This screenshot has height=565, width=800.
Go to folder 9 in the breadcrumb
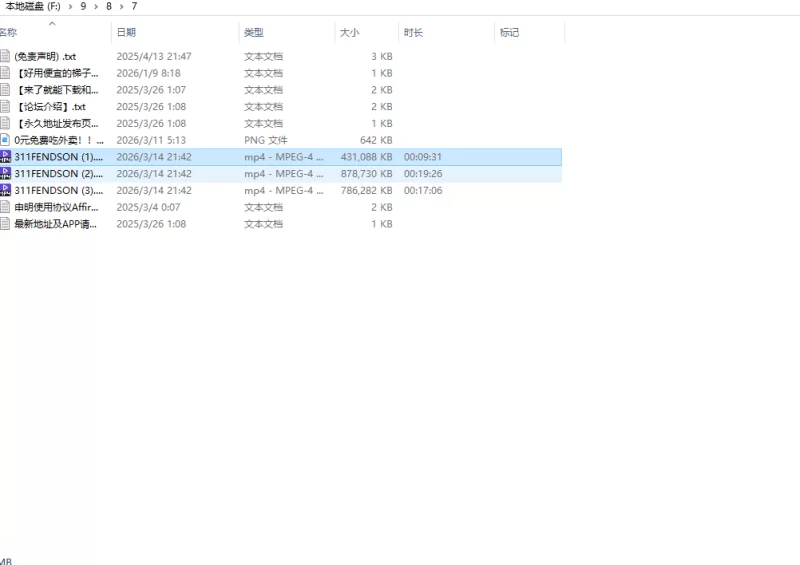(83, 7)
